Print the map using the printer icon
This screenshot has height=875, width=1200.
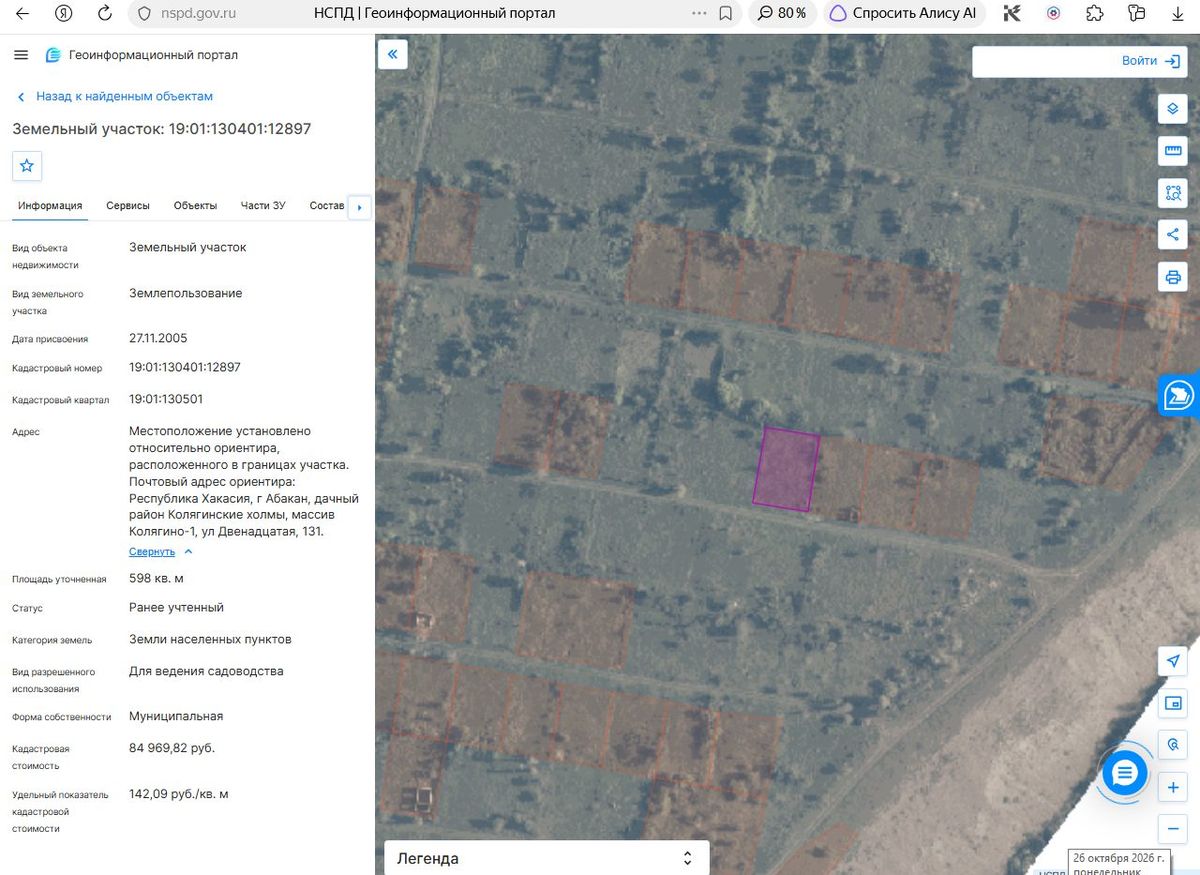click(1172, 277)
